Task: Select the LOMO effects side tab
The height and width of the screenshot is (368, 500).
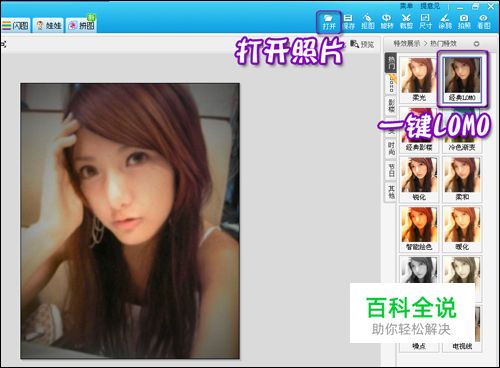Action: (x=391, y=85)
